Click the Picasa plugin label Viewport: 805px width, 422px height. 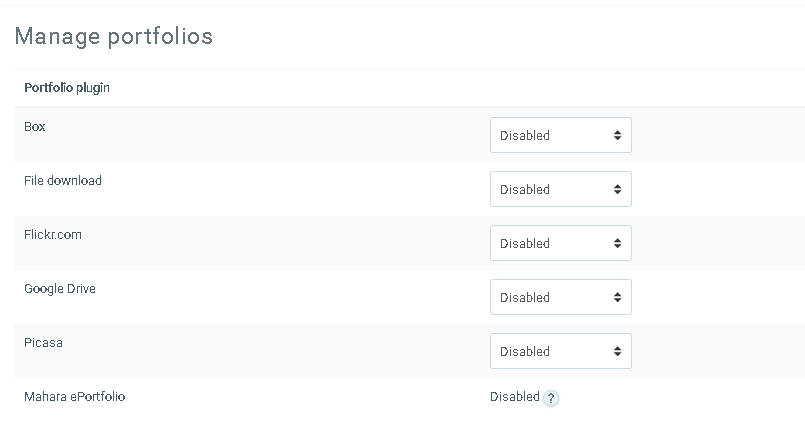click(x=43, y=343)
